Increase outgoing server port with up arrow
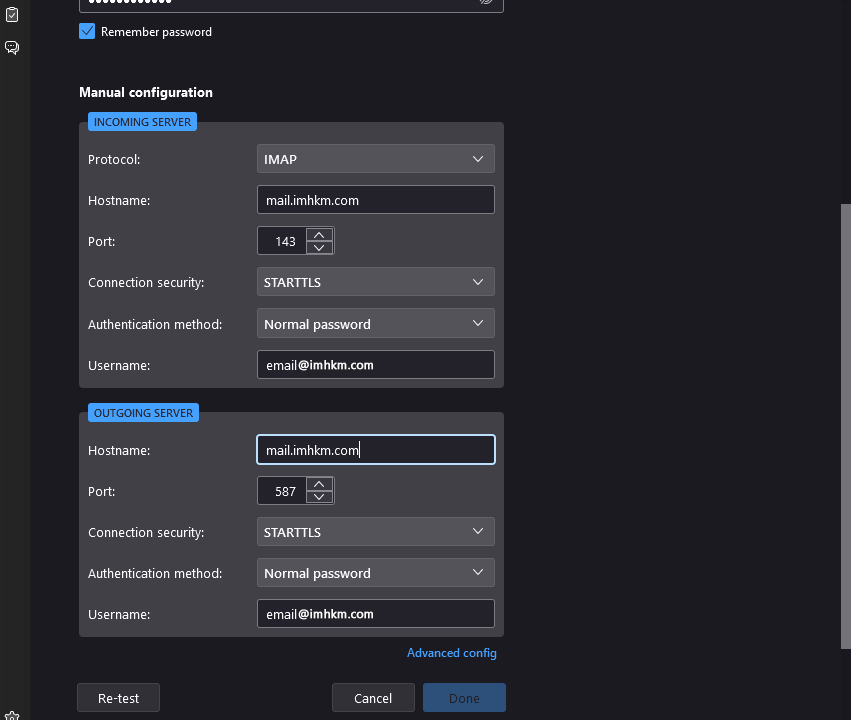The height and width of the screenshot is (720, 851). pos(319,485)
